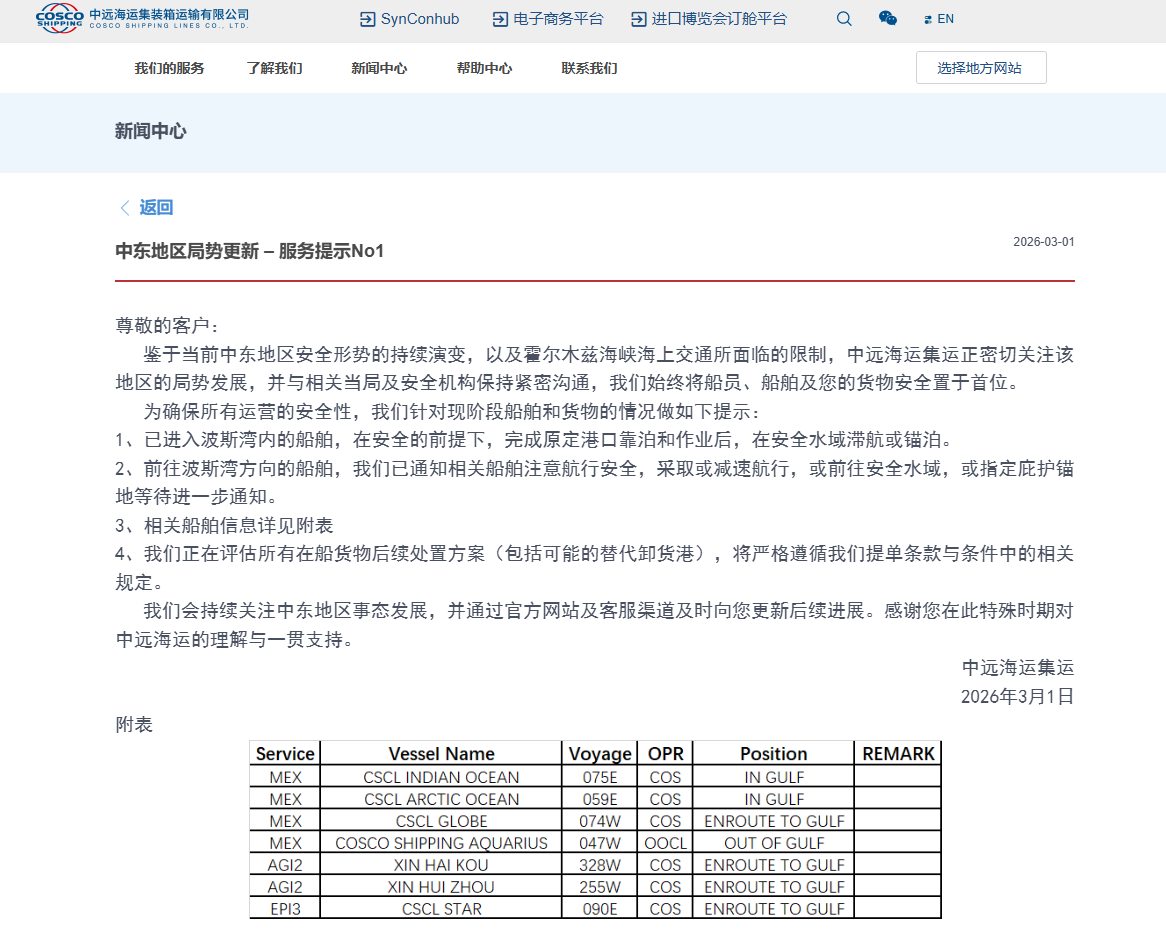The image size is (1166, 939).
Task: Click the date 2026年3月1日
Action: pyautogui.click(x=1017, y=697)
